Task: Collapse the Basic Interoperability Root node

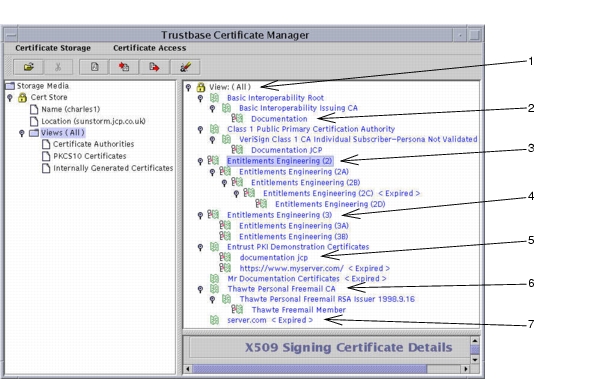Action: (x=200, y=98)
